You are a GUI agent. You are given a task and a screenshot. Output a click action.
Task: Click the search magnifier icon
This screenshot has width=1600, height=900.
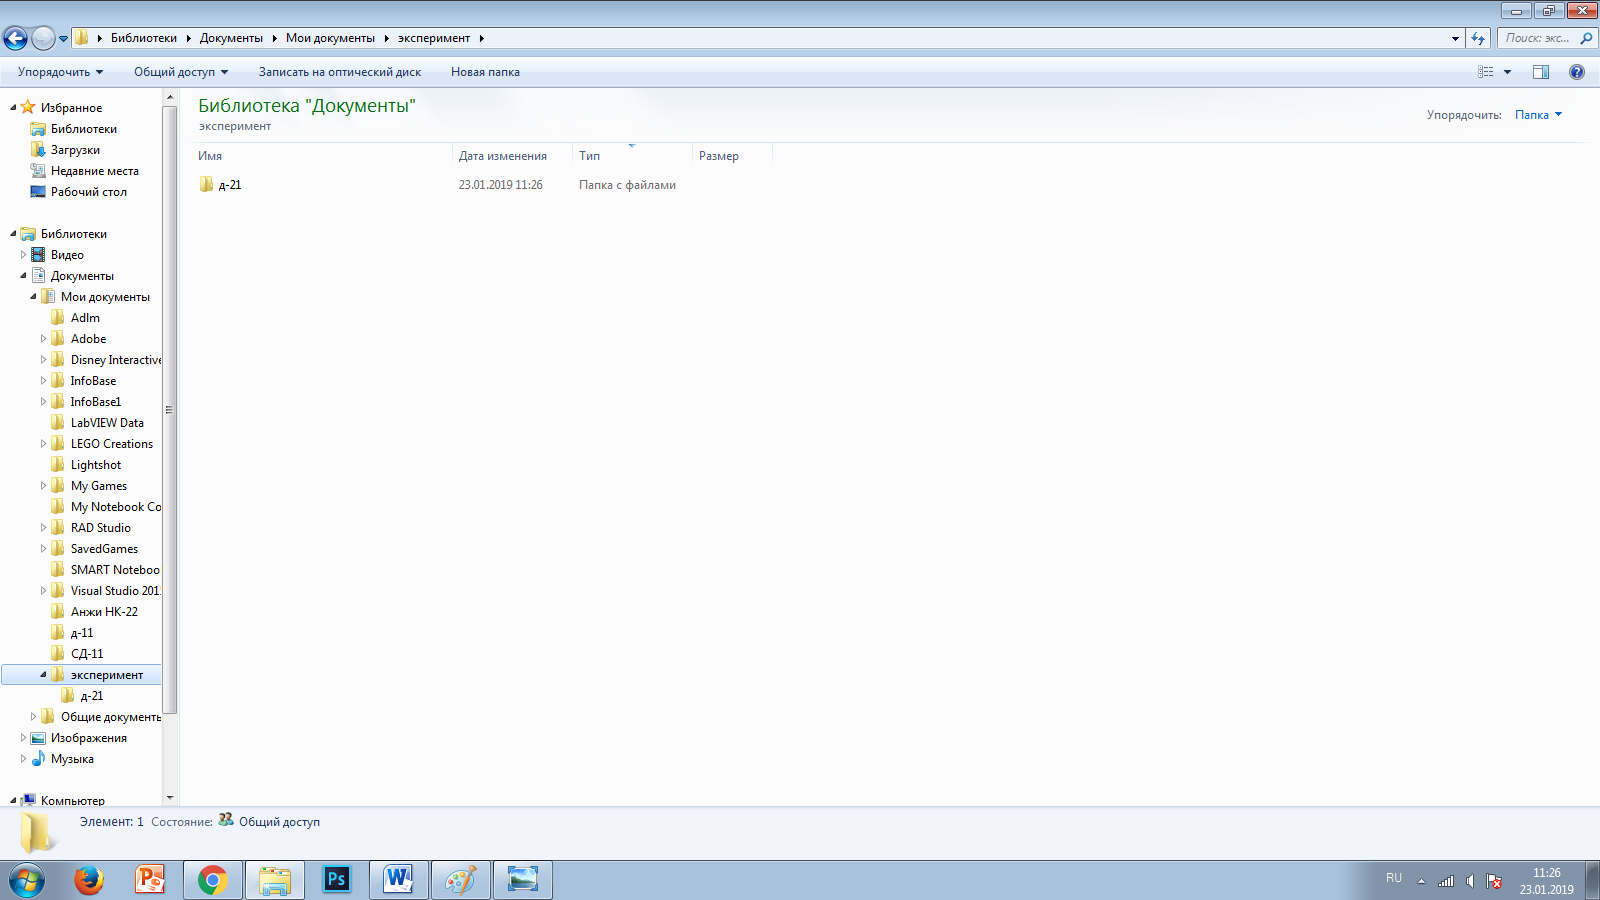(x=1586, y=38)
